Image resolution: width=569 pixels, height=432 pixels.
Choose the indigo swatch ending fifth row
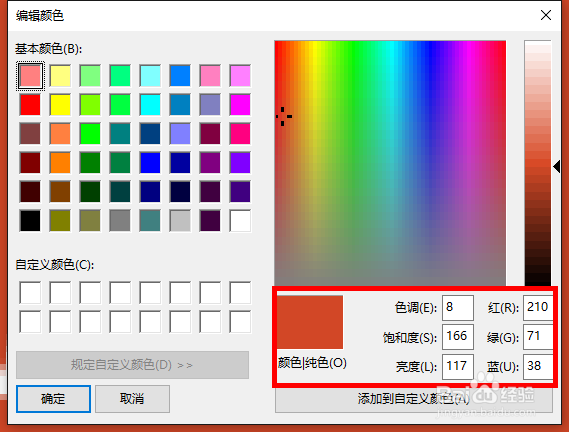click(240, 192)
